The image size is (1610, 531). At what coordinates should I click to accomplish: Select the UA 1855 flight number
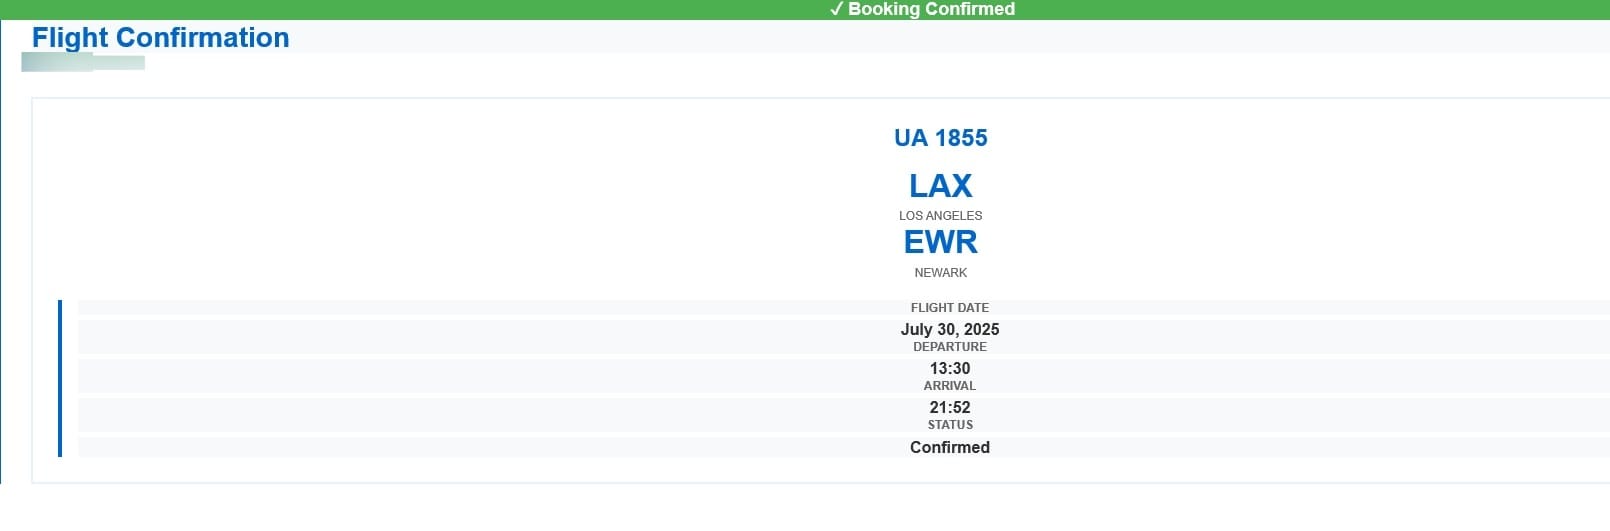pyautogui.click(x=941, y=138)
